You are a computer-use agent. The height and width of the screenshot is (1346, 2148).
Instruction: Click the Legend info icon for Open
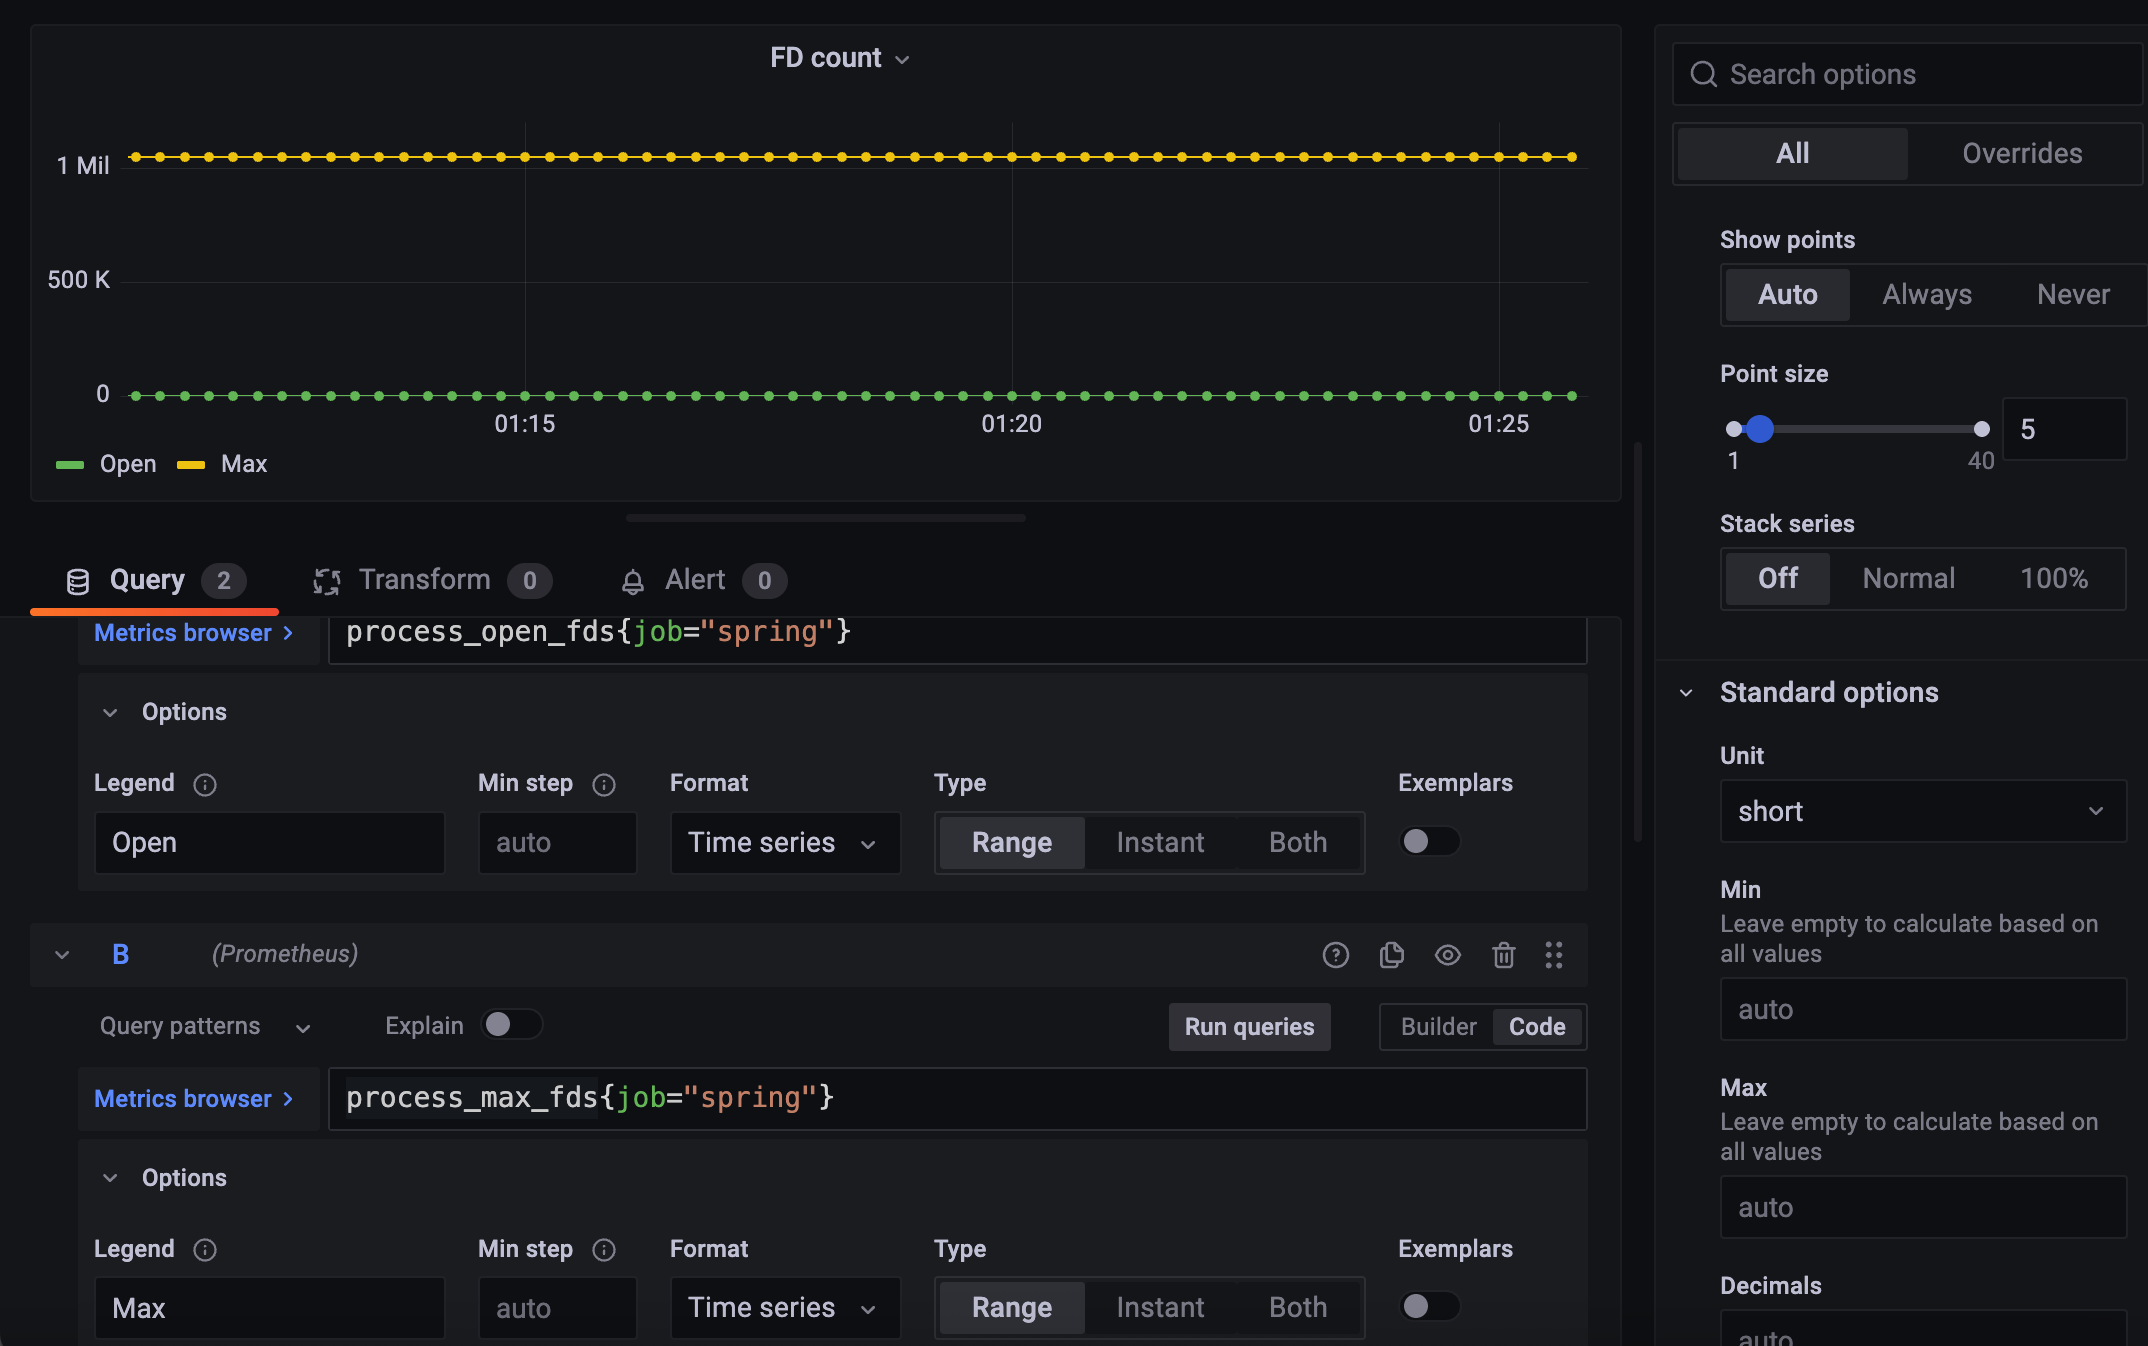(205, 785)
